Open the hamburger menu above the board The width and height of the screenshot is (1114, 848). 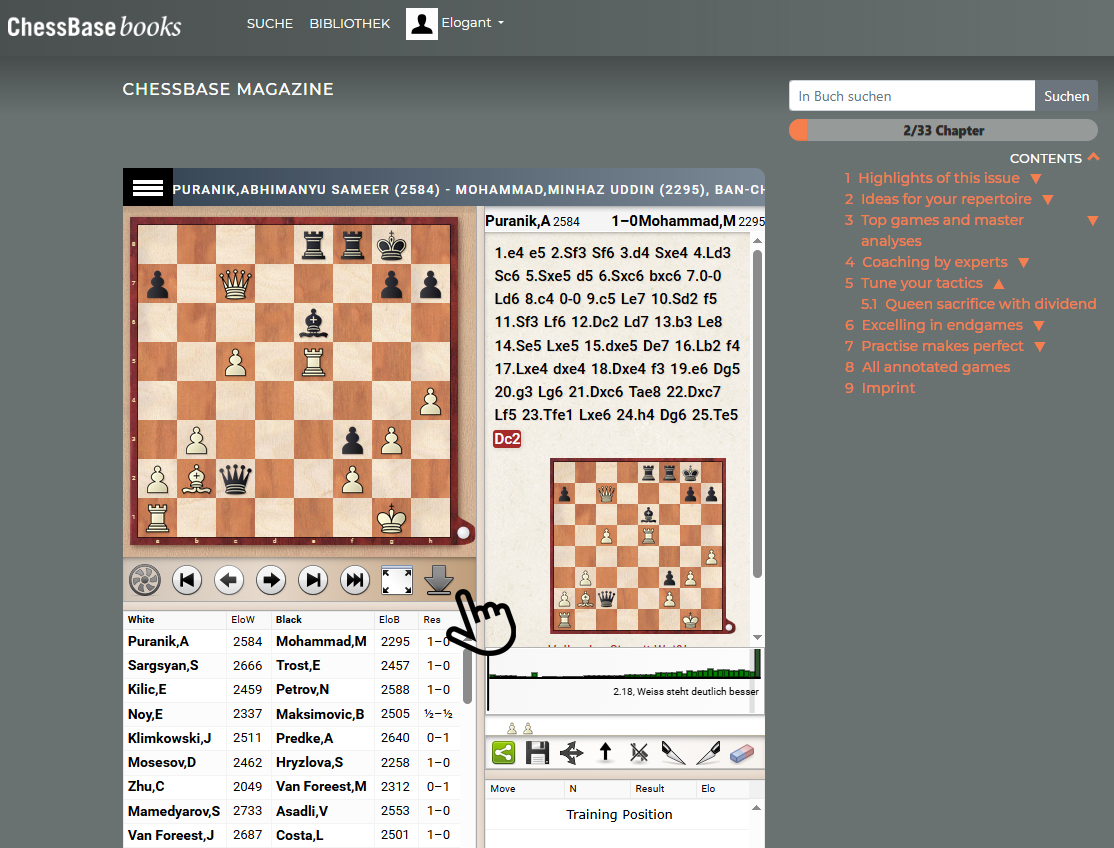click(147, 188)
